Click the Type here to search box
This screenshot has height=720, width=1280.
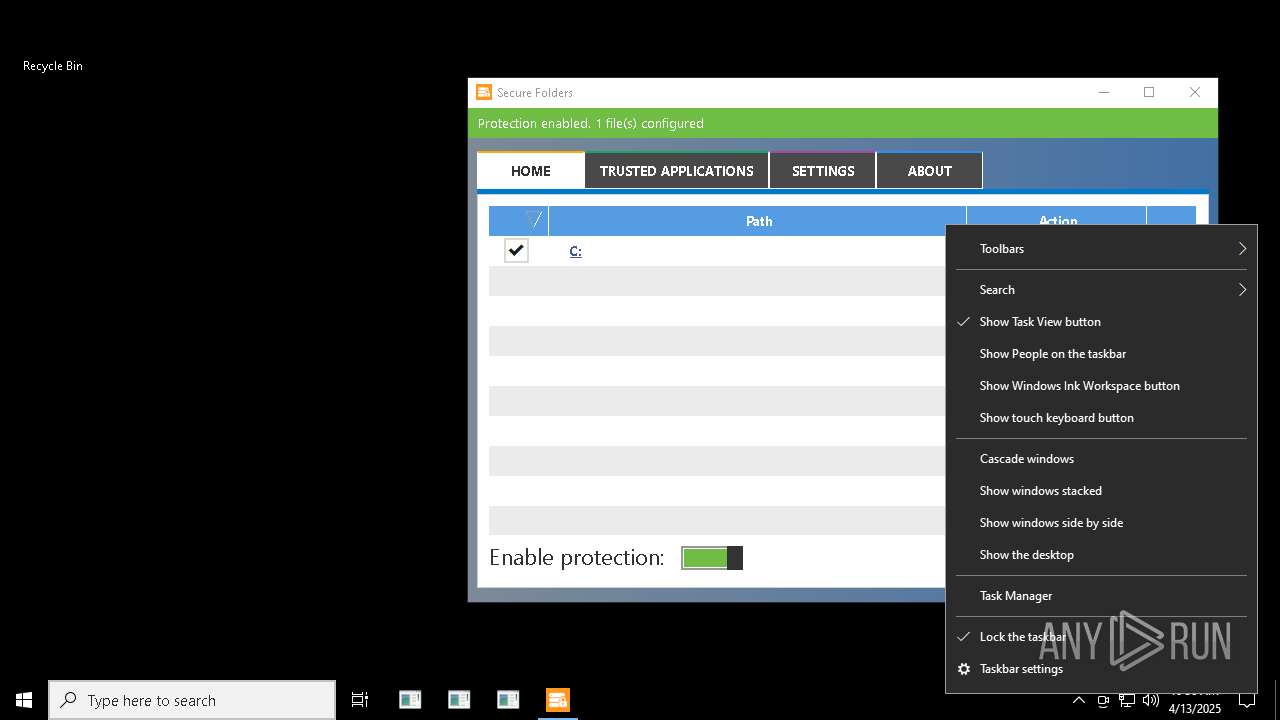click(192, 700)
